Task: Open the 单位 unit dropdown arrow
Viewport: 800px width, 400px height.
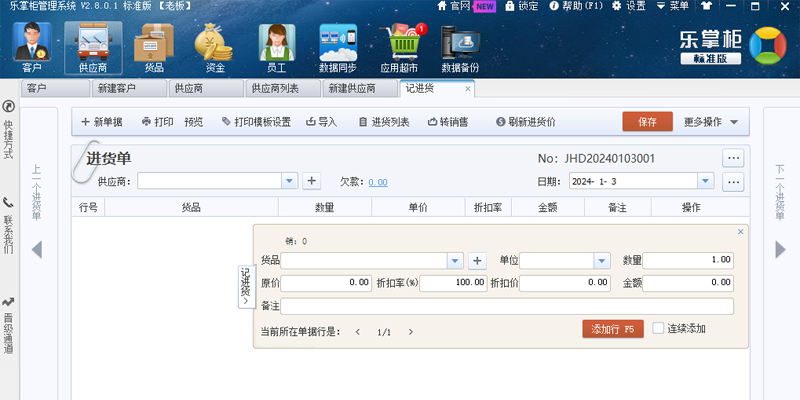Action: coord(602,261)
